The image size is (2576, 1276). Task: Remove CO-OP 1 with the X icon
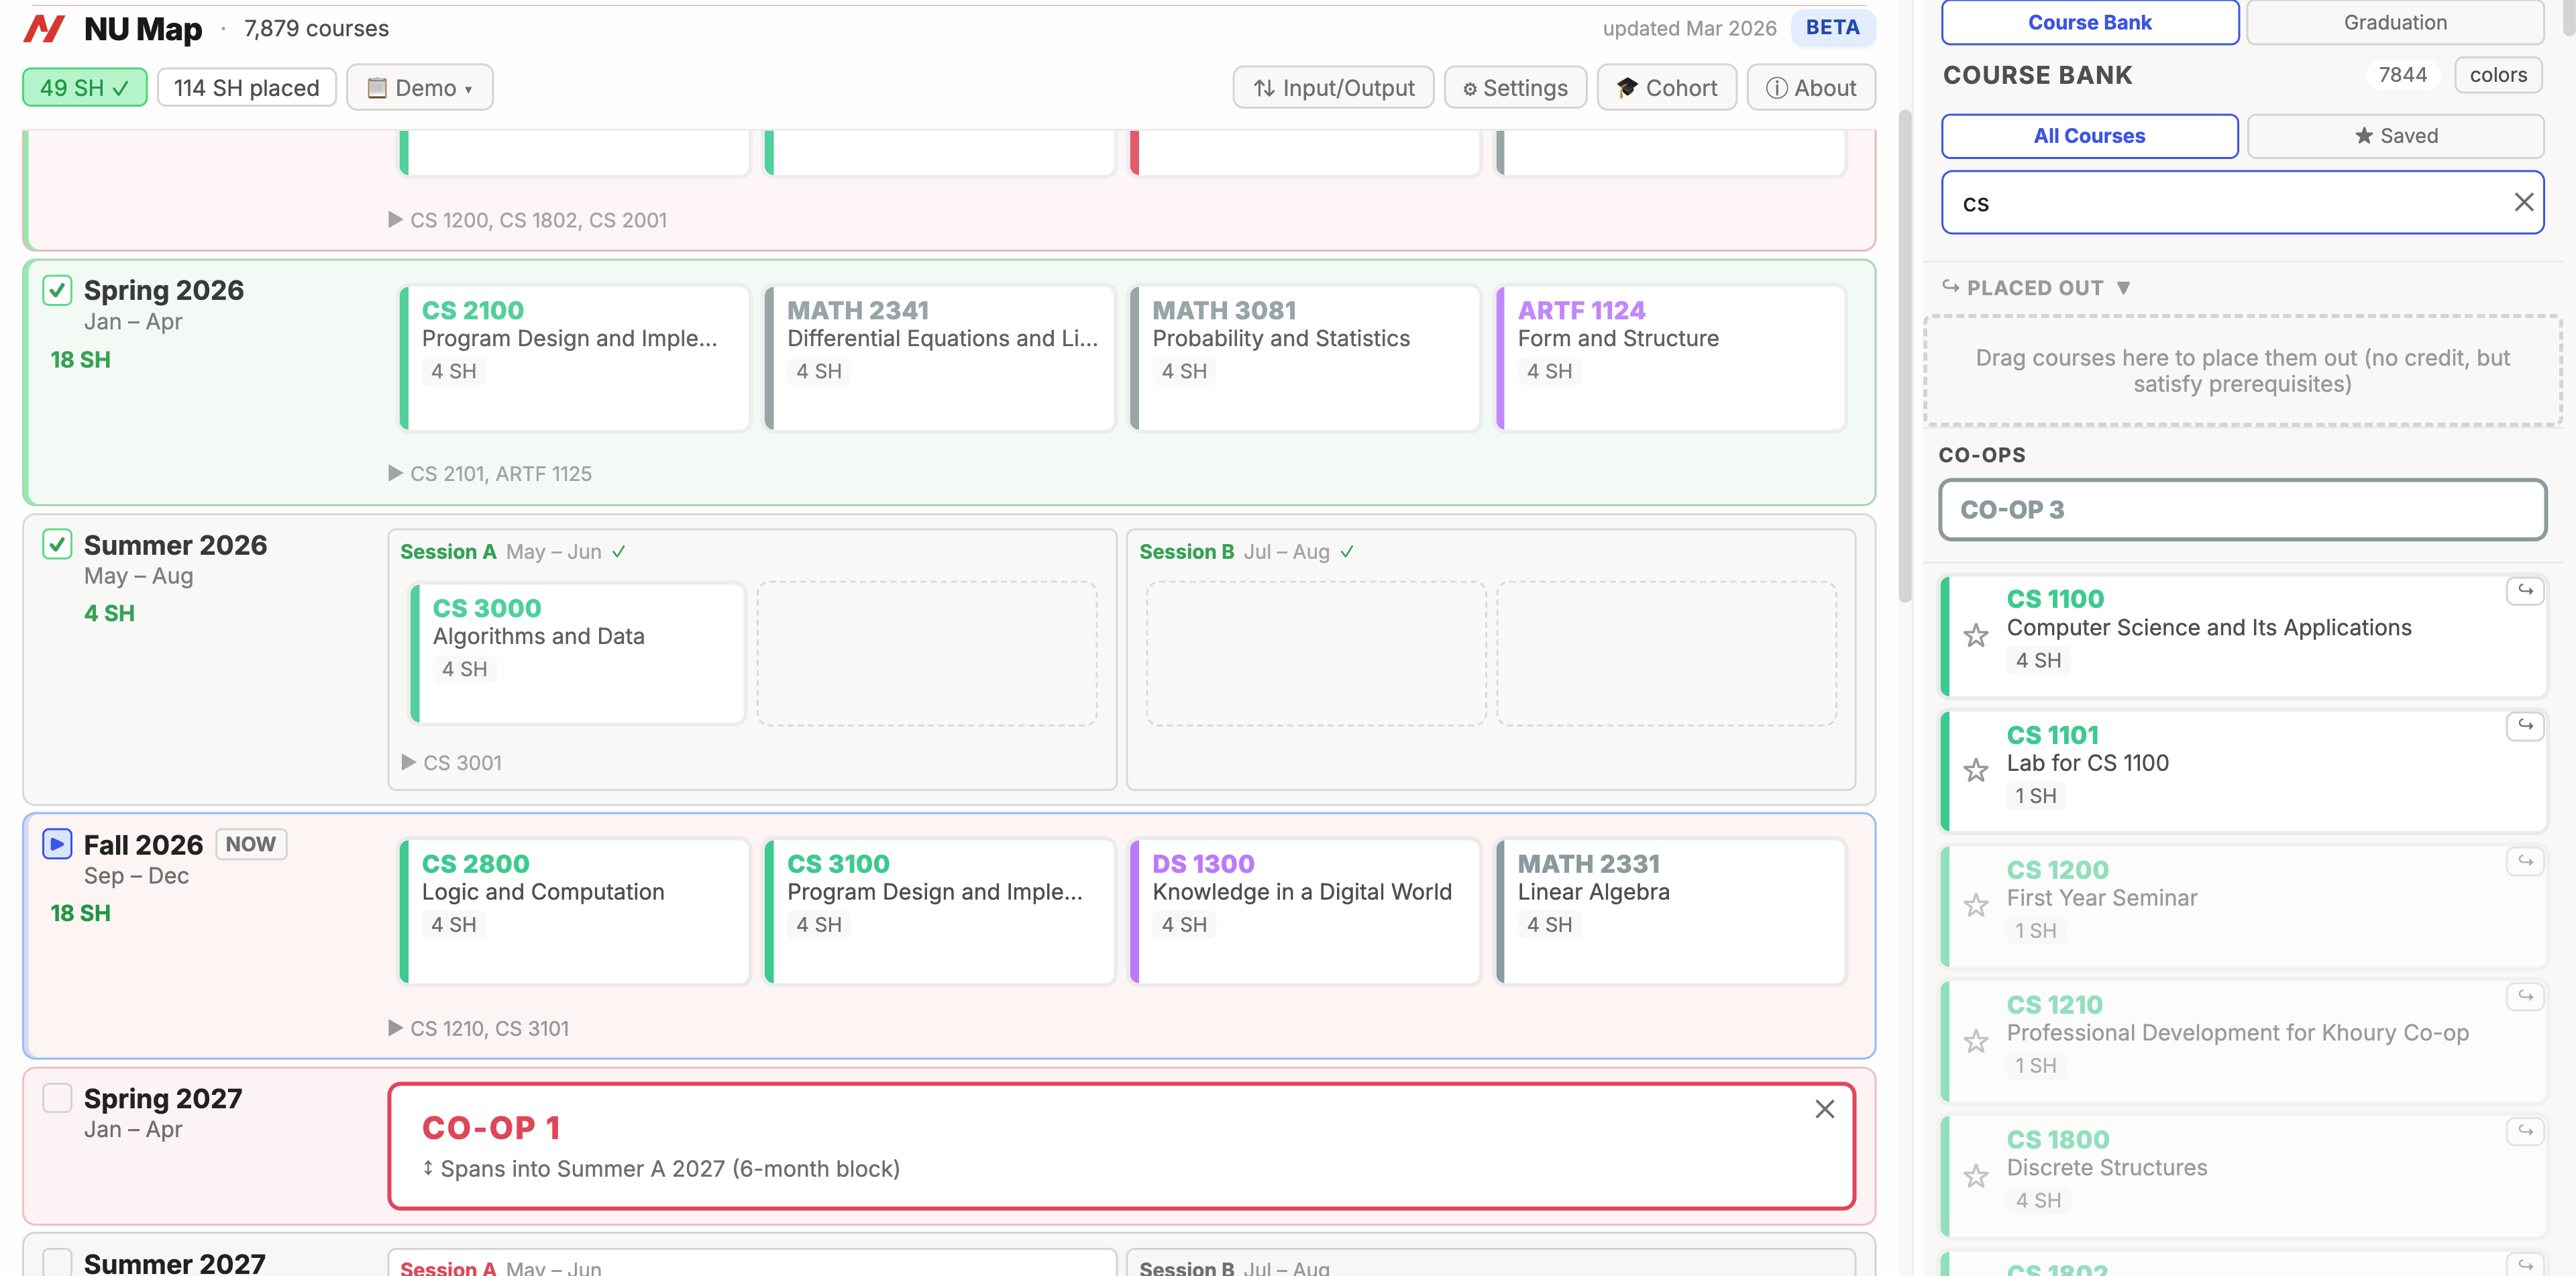pyautogui.click(x=1824, y=1109)
